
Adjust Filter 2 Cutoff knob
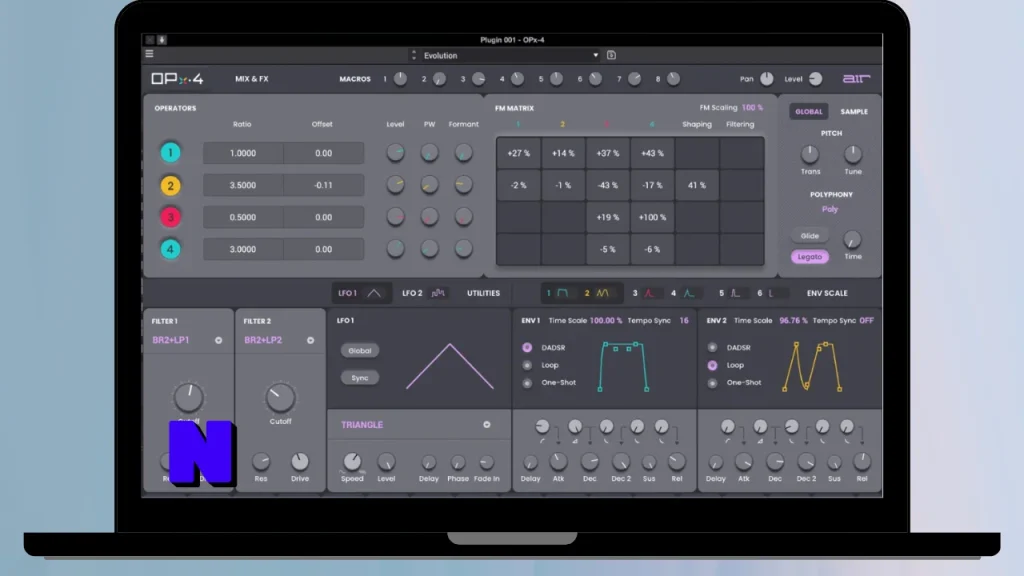(x=280, y=397)
